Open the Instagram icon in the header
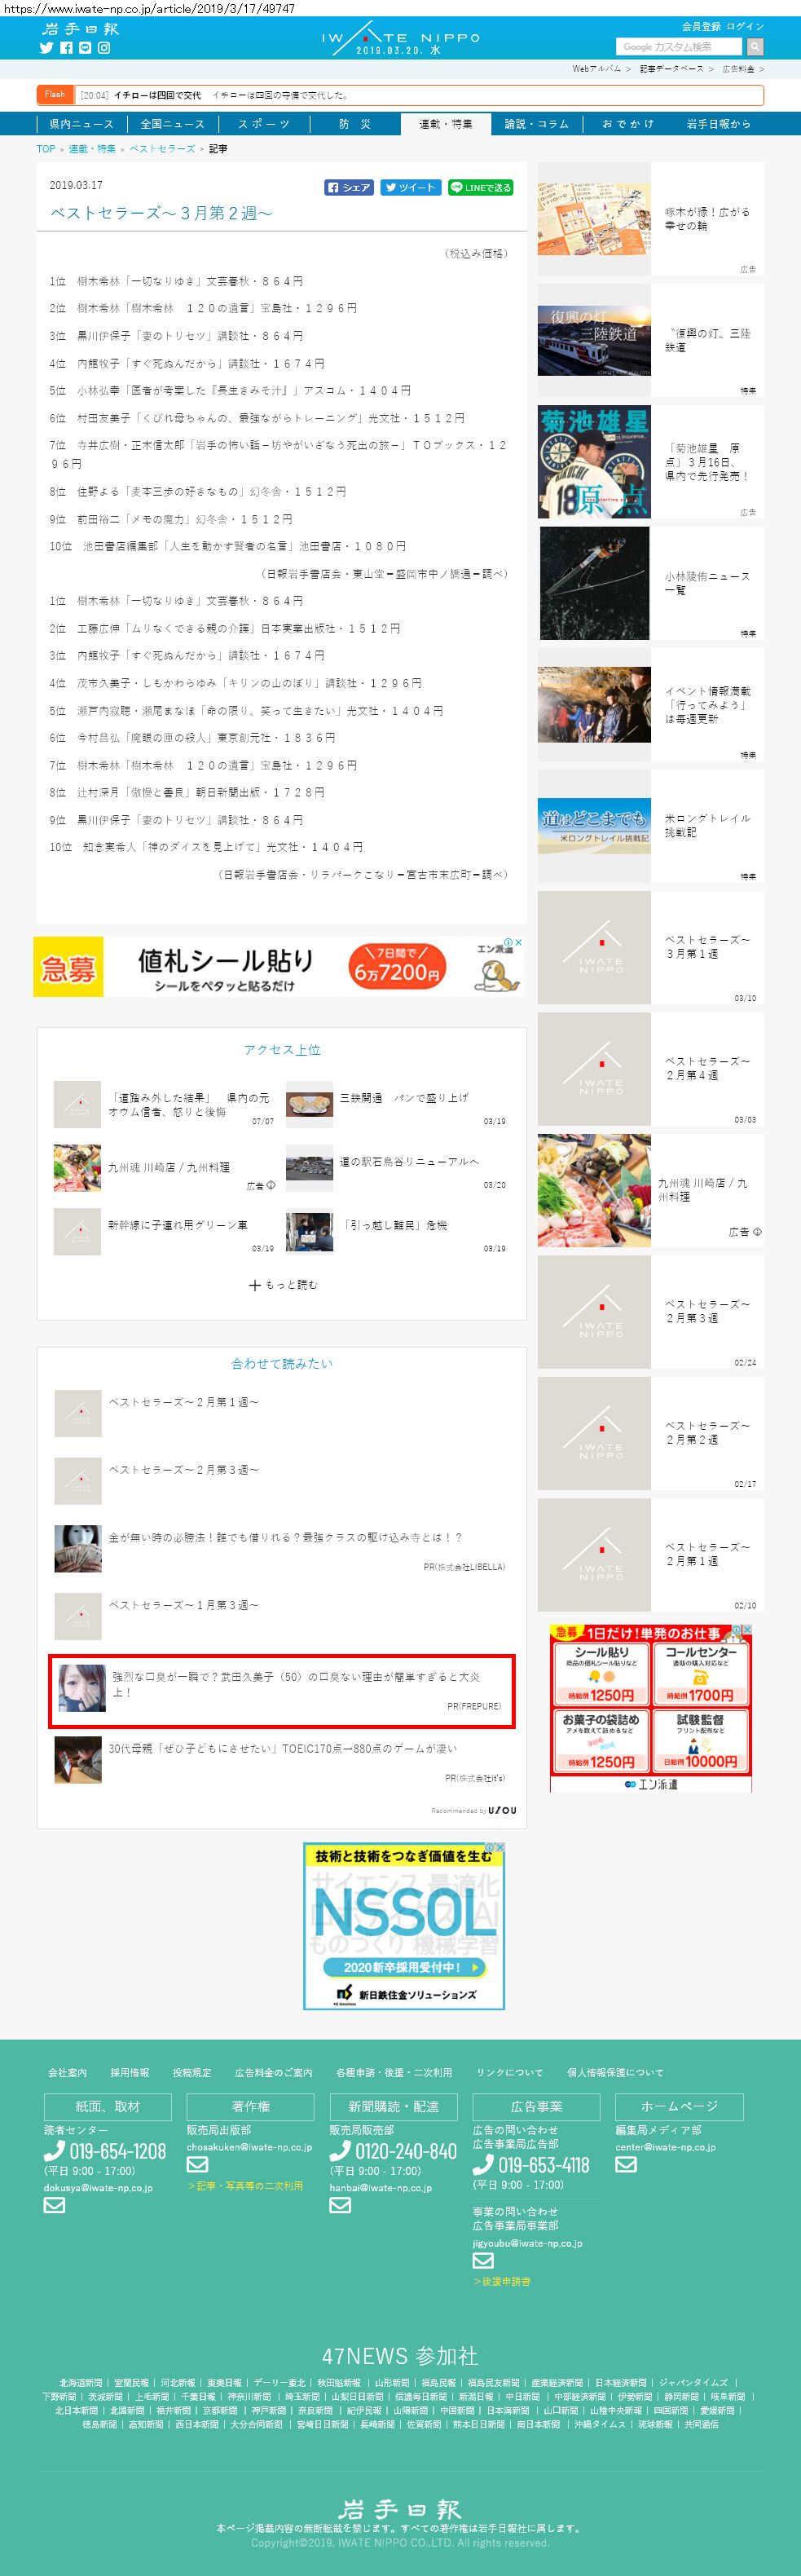 pos(104,48)
